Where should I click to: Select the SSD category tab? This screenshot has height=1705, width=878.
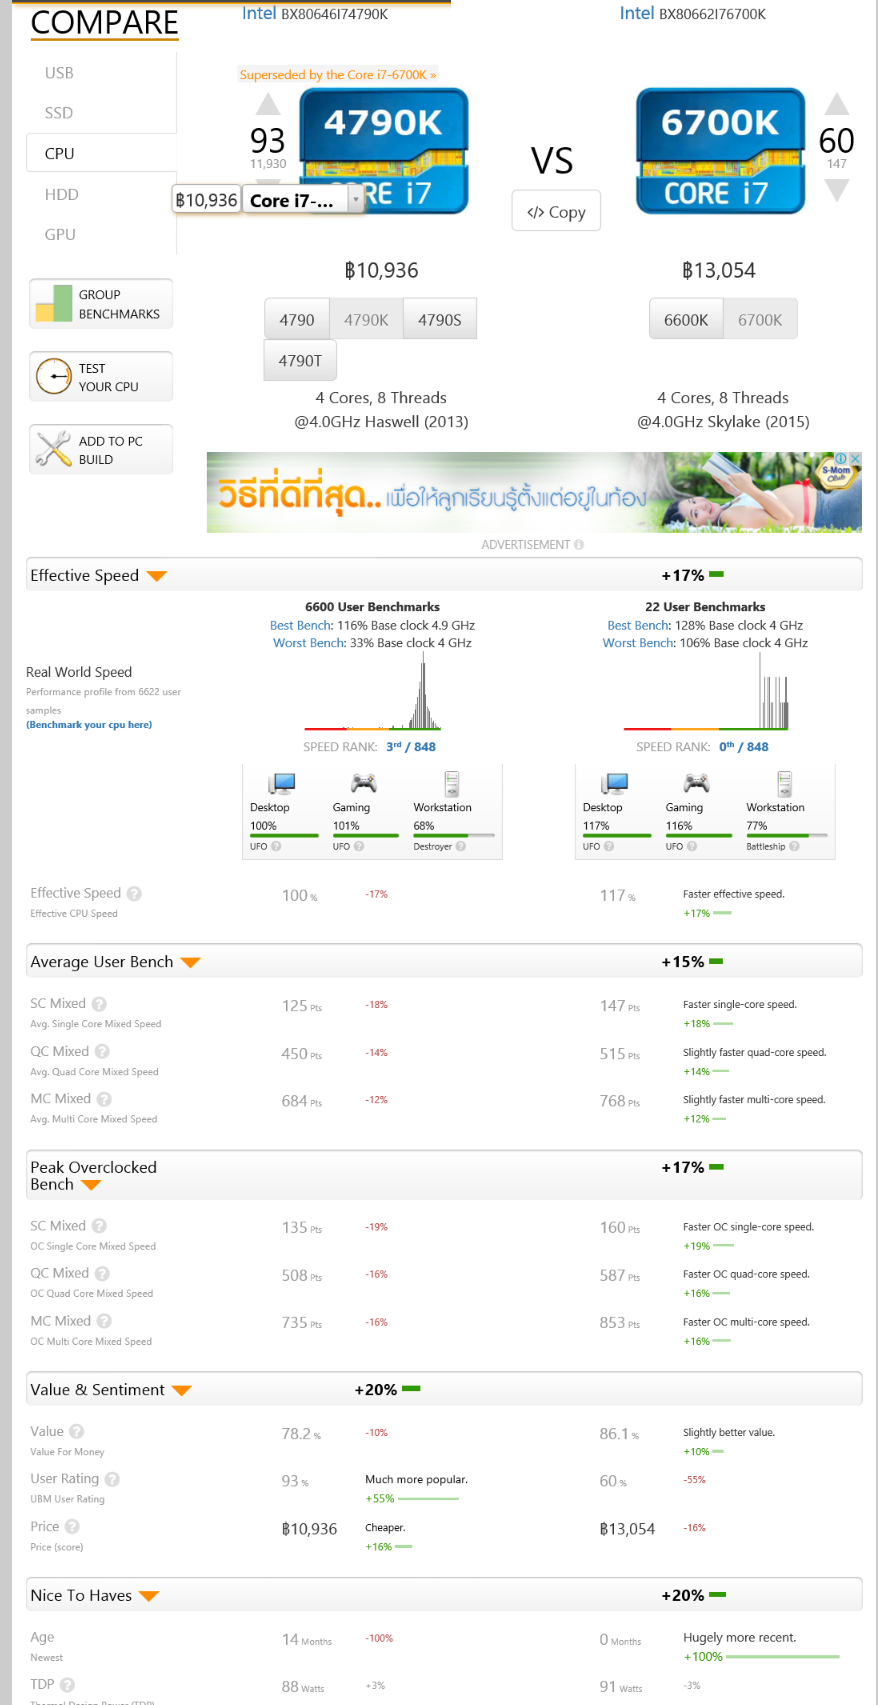(59, 113)
